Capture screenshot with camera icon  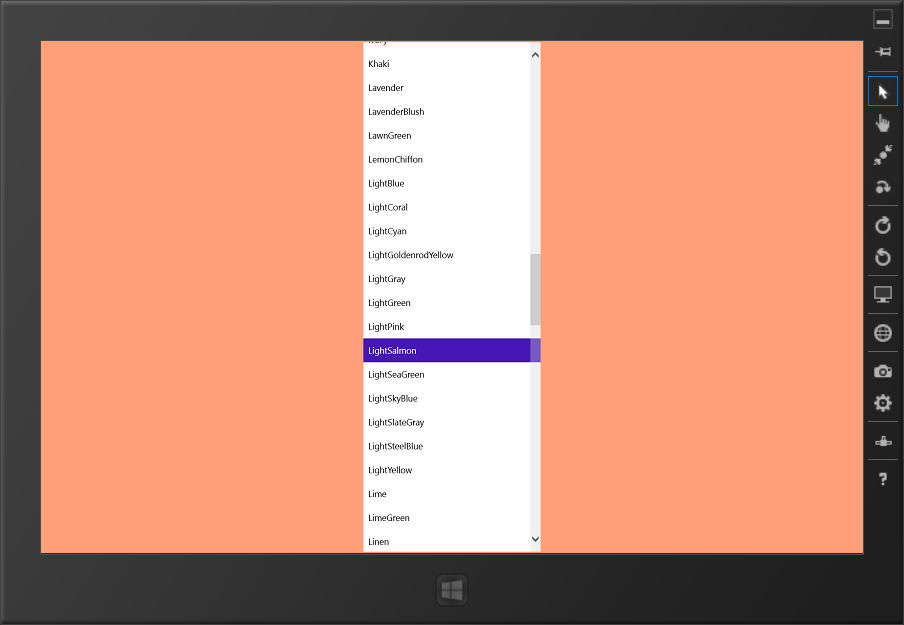pyautogui.click(x=883, y=371)
